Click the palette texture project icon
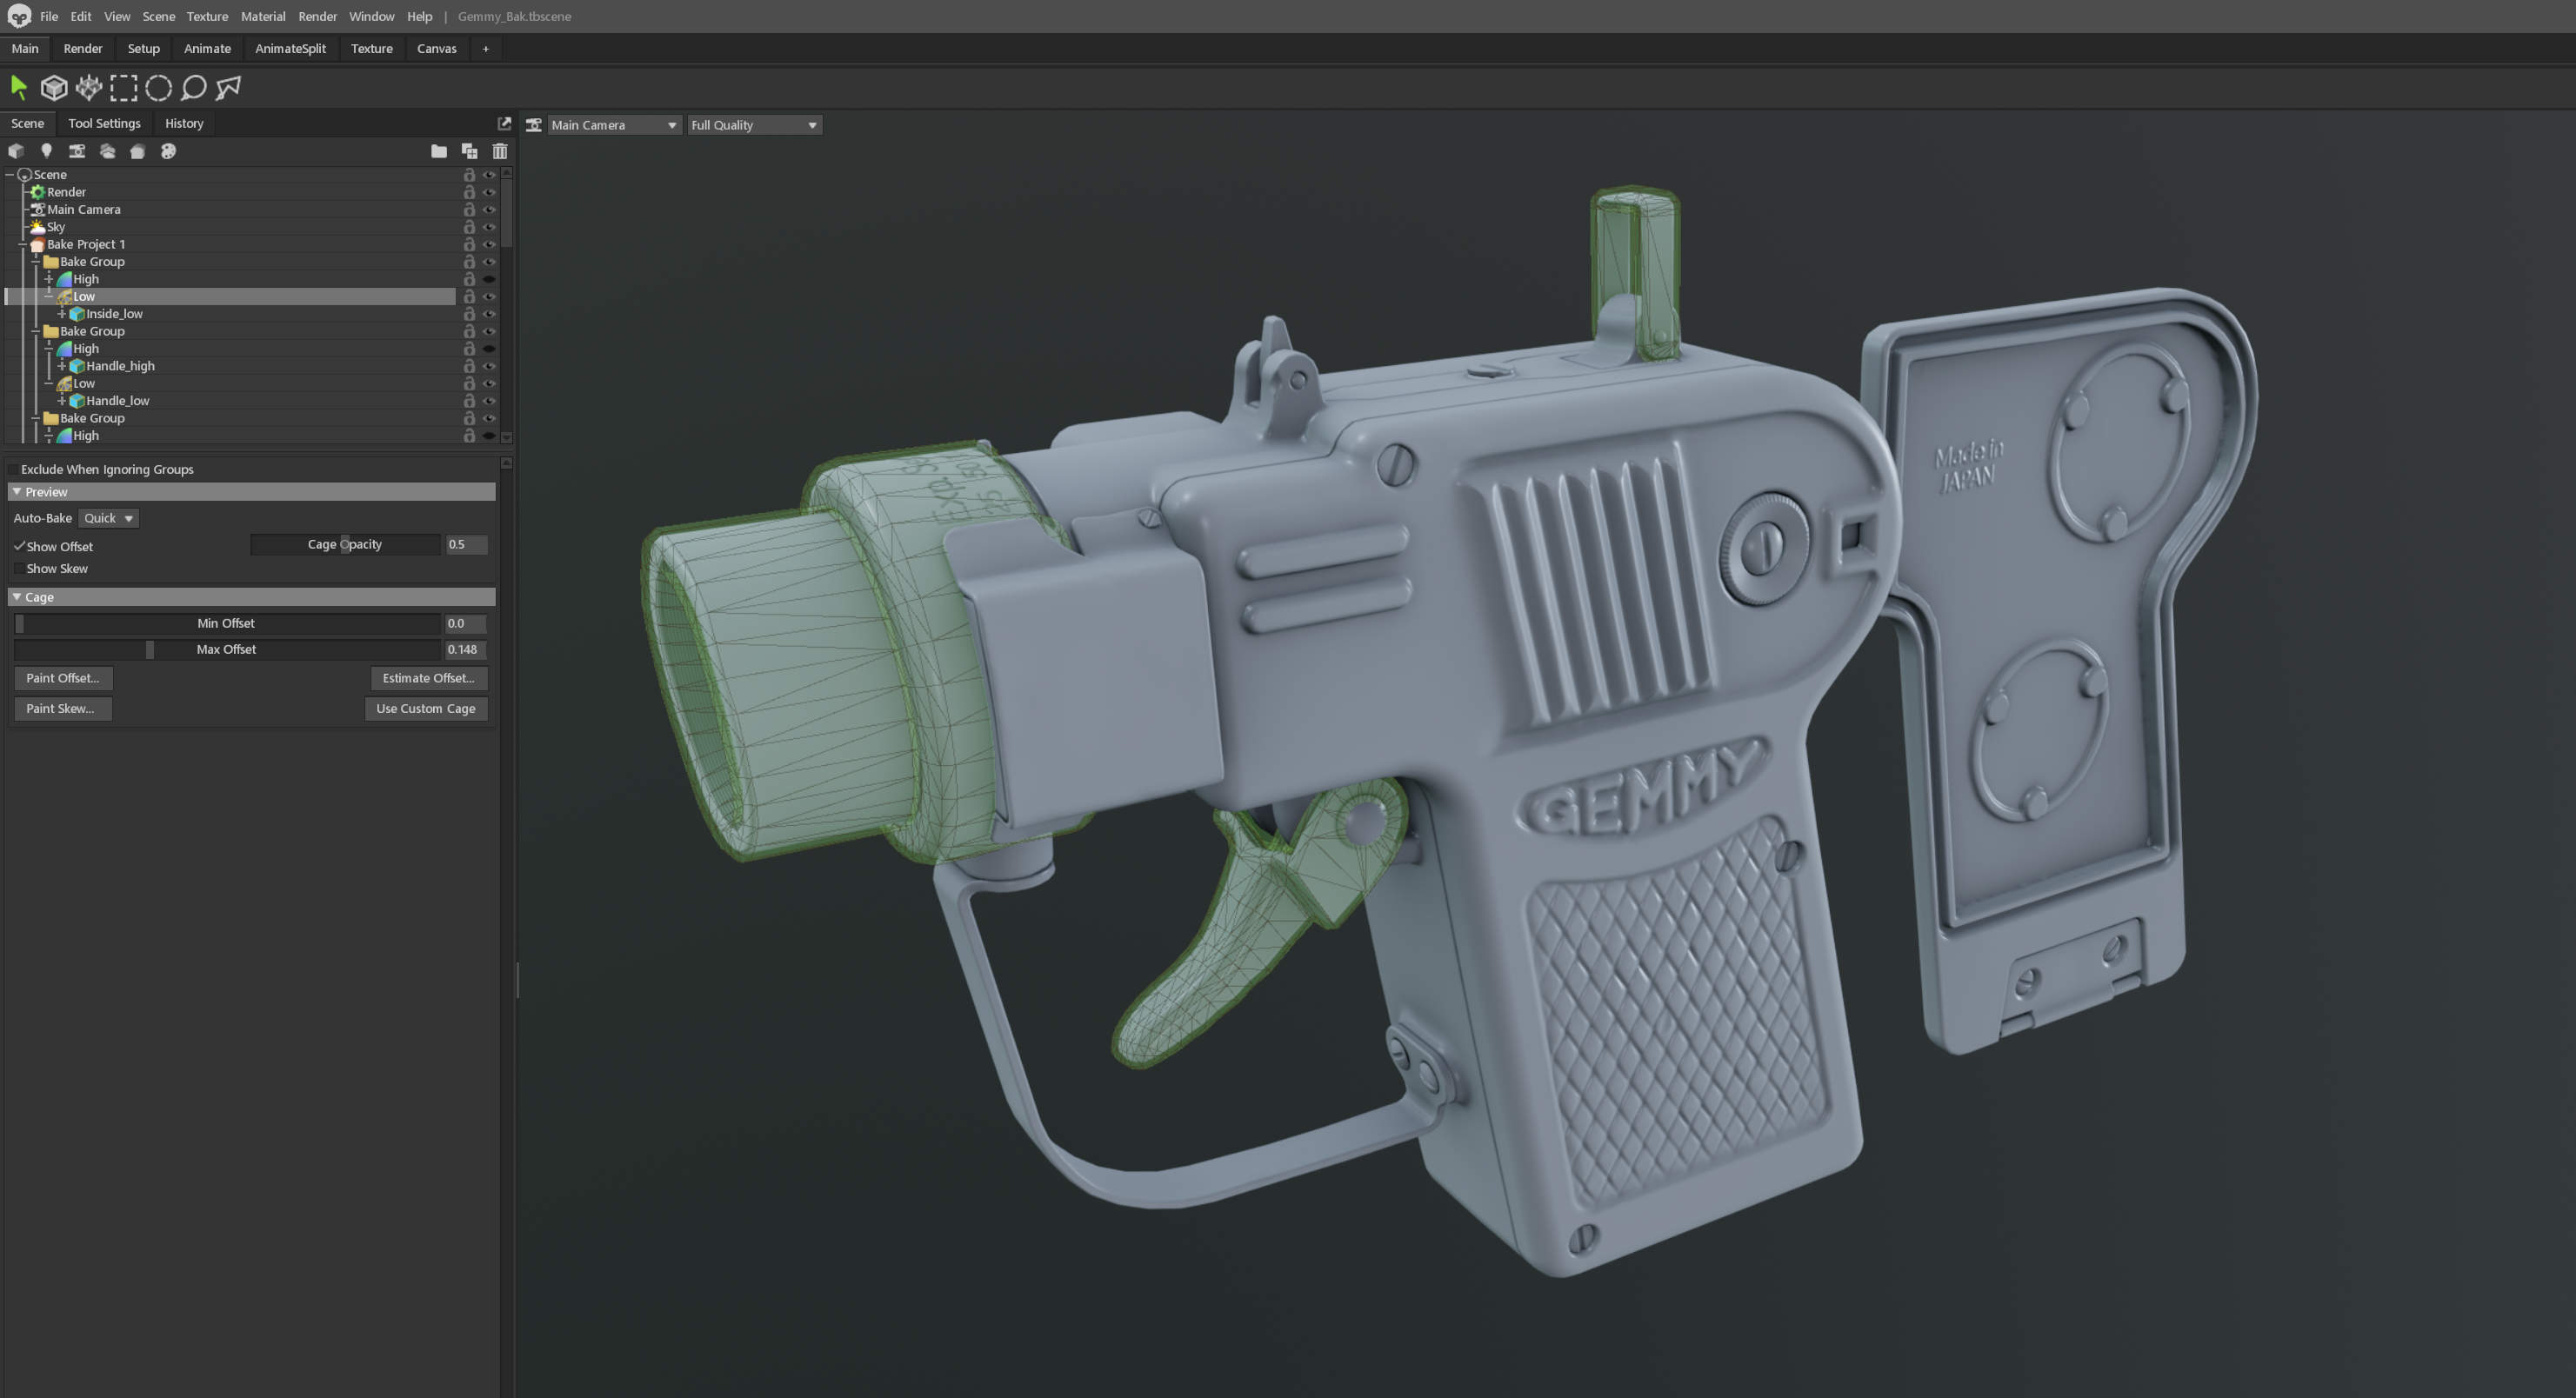2576x1398 pixels. 168,151
